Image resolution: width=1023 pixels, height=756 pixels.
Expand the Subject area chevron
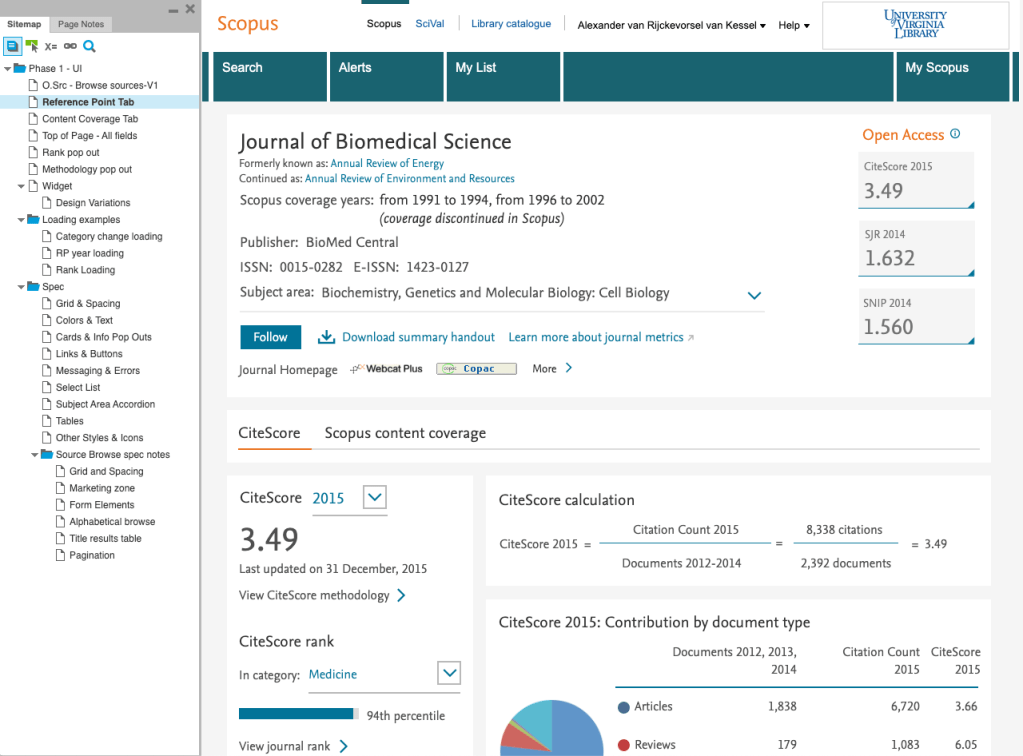click(x=754, y=295)
